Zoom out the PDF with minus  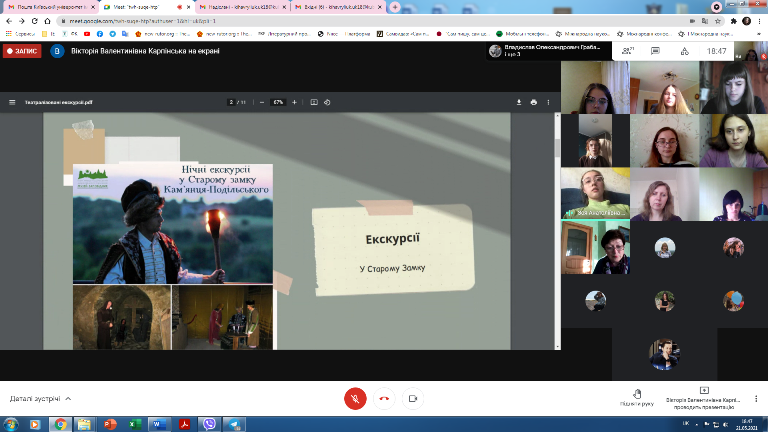(x=261, y=102)
